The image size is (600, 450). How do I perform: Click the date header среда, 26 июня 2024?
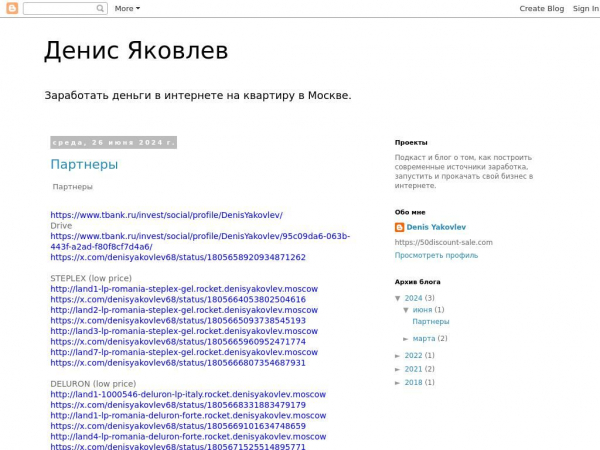click(x=113, y=143)
